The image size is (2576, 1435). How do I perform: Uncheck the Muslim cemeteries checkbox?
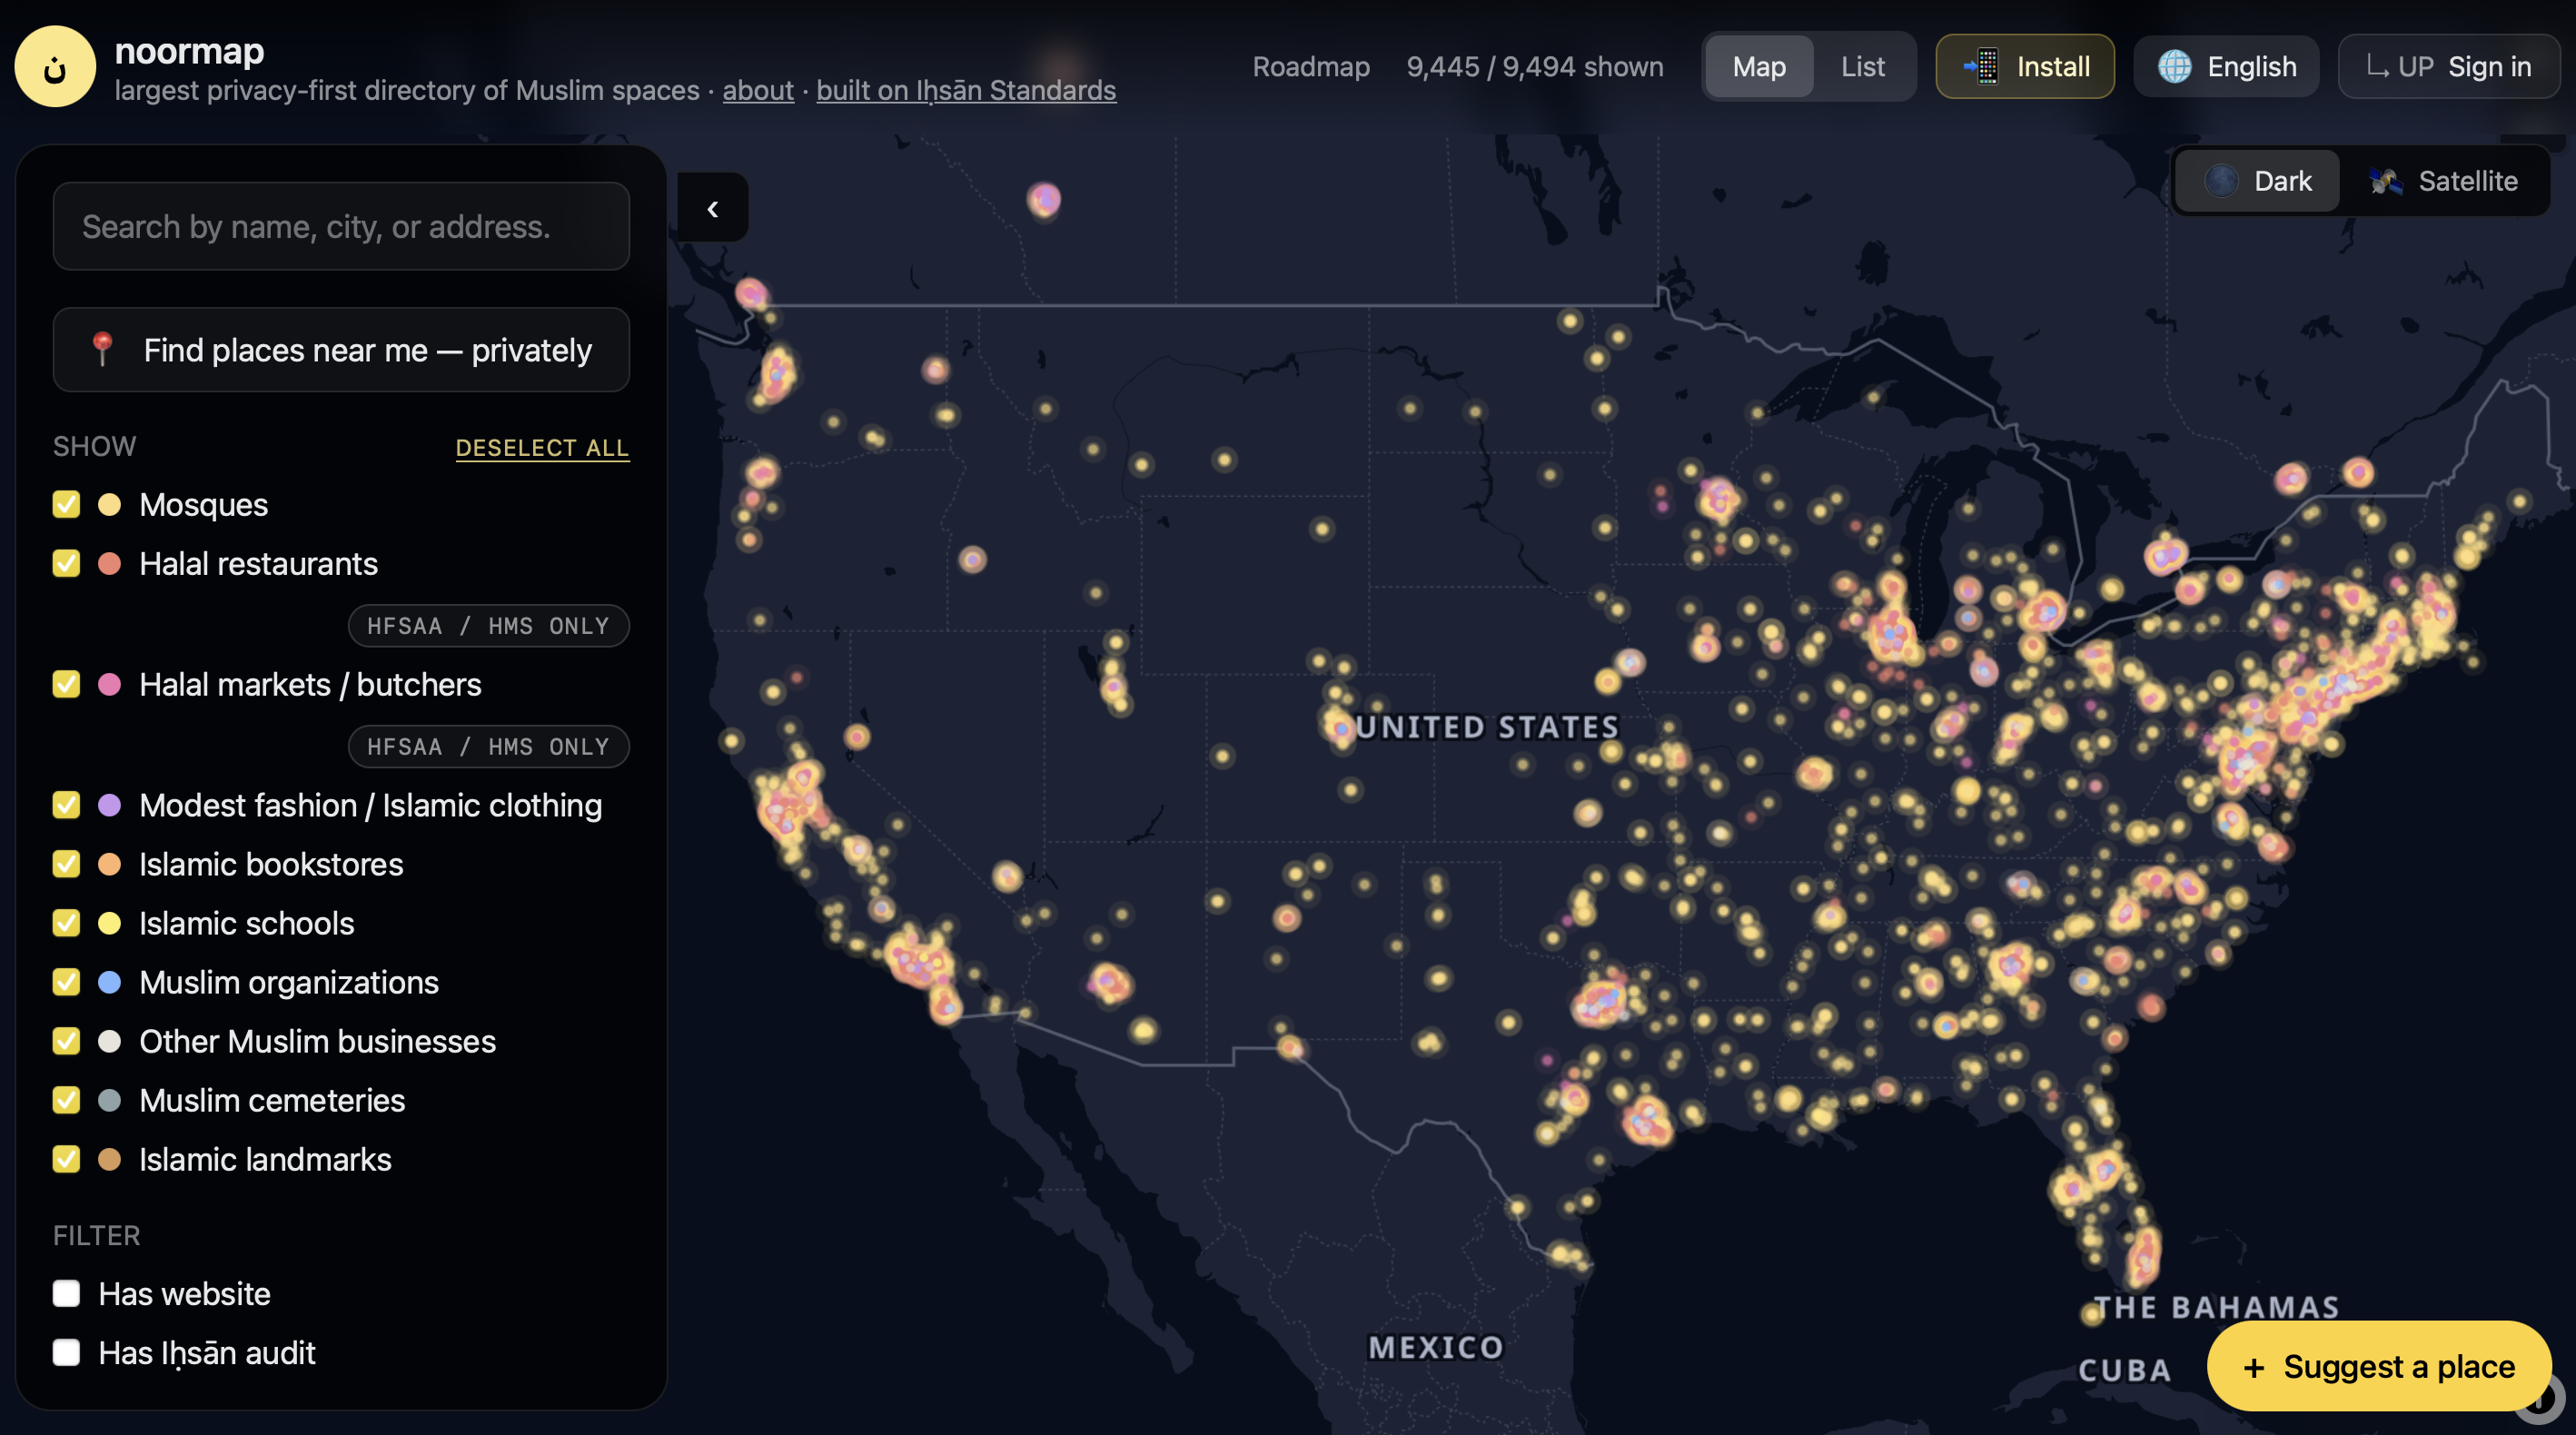[66, 1100]
